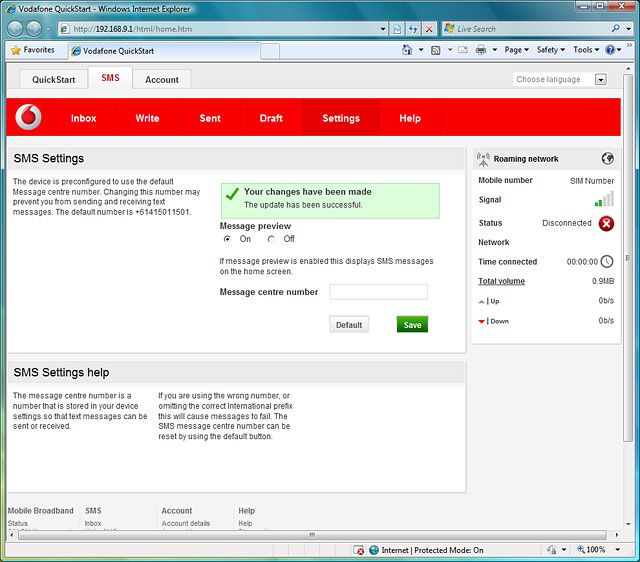Open the Choose language dropdown

[560, 79]
